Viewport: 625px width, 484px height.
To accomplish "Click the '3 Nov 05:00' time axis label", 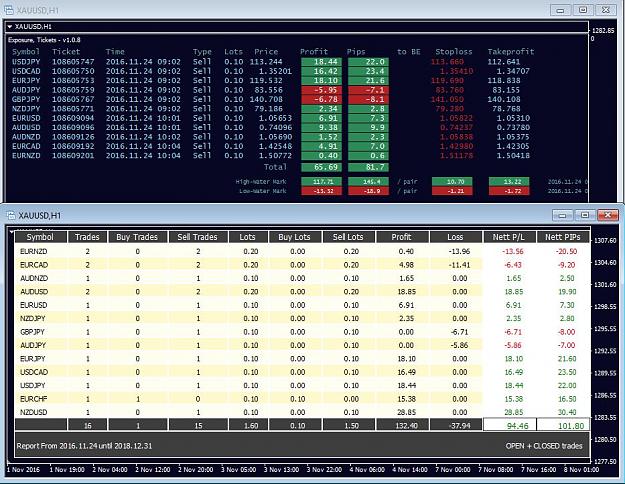I will (239, 470).
